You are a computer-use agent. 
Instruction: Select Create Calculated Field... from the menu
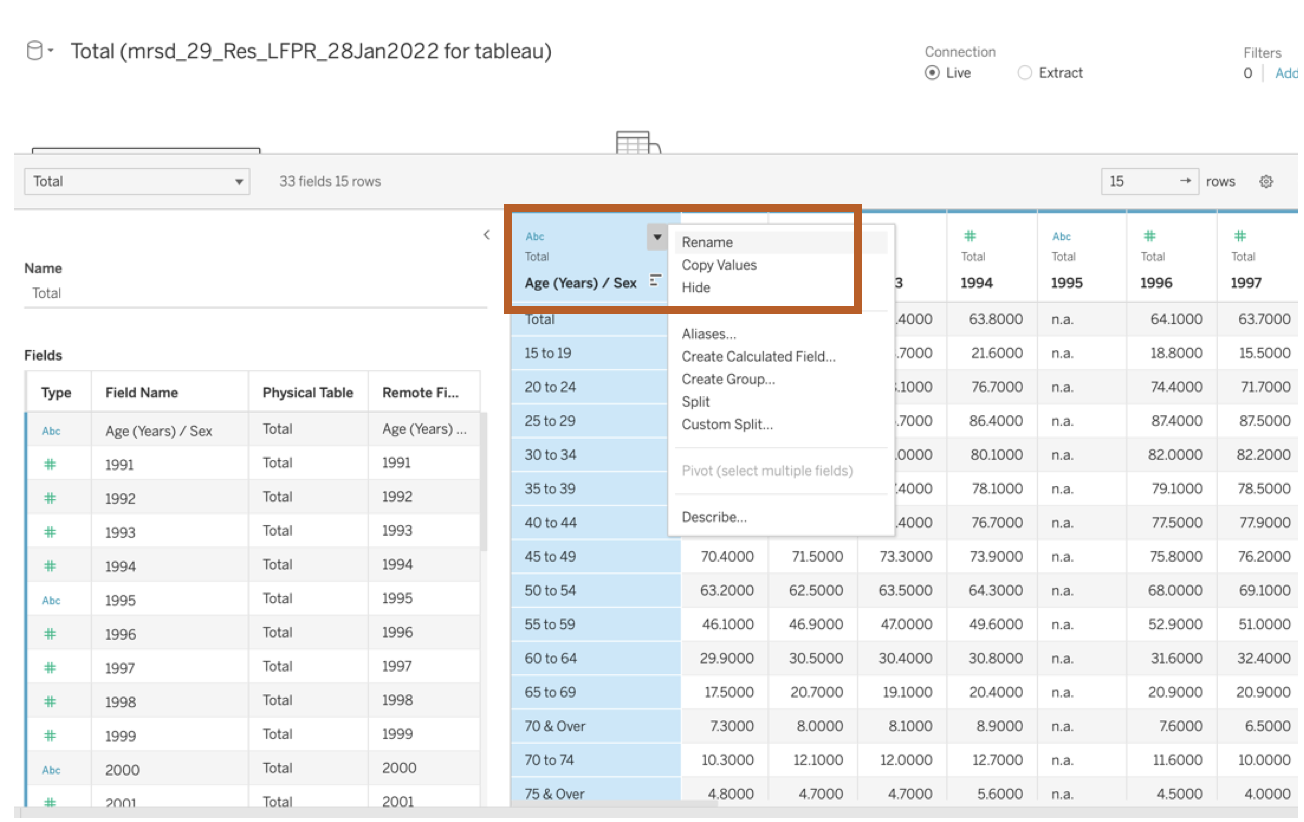[758, 356]
